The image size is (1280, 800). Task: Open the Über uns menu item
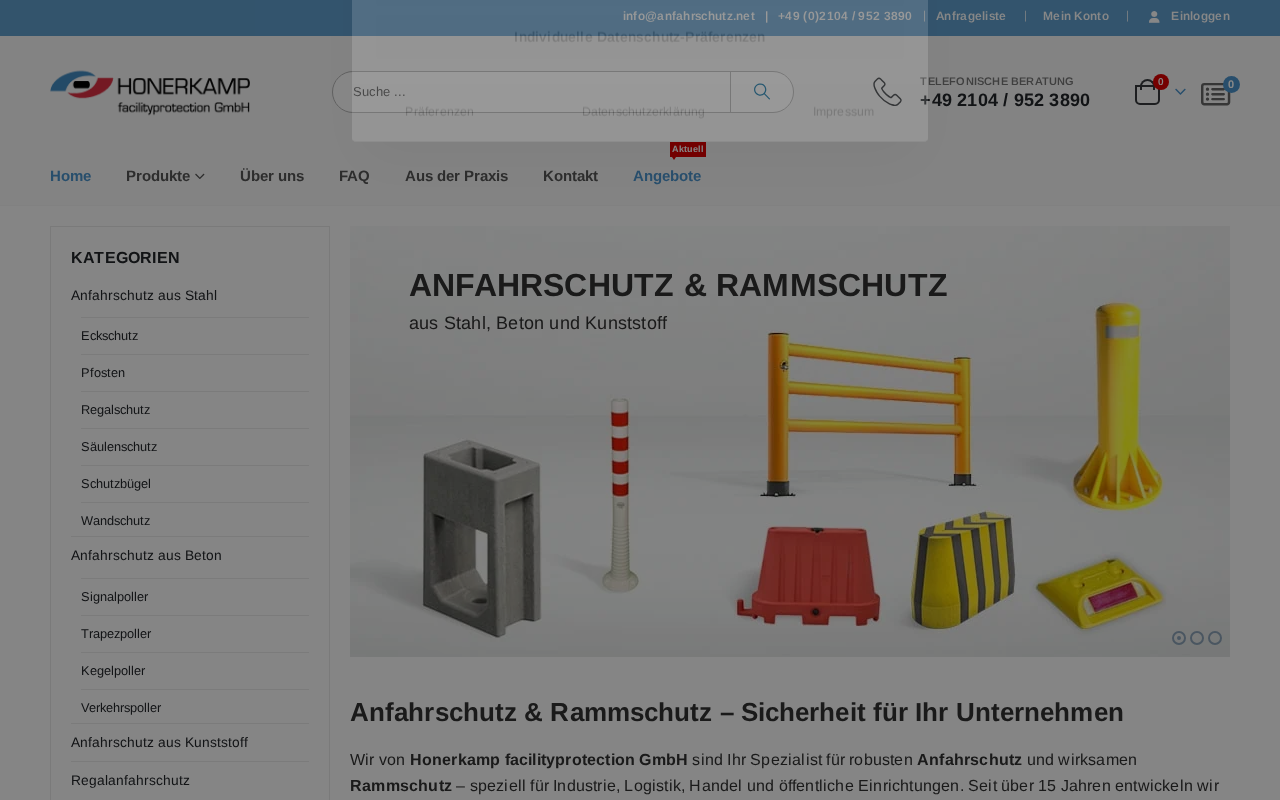(x=272, y=176)
